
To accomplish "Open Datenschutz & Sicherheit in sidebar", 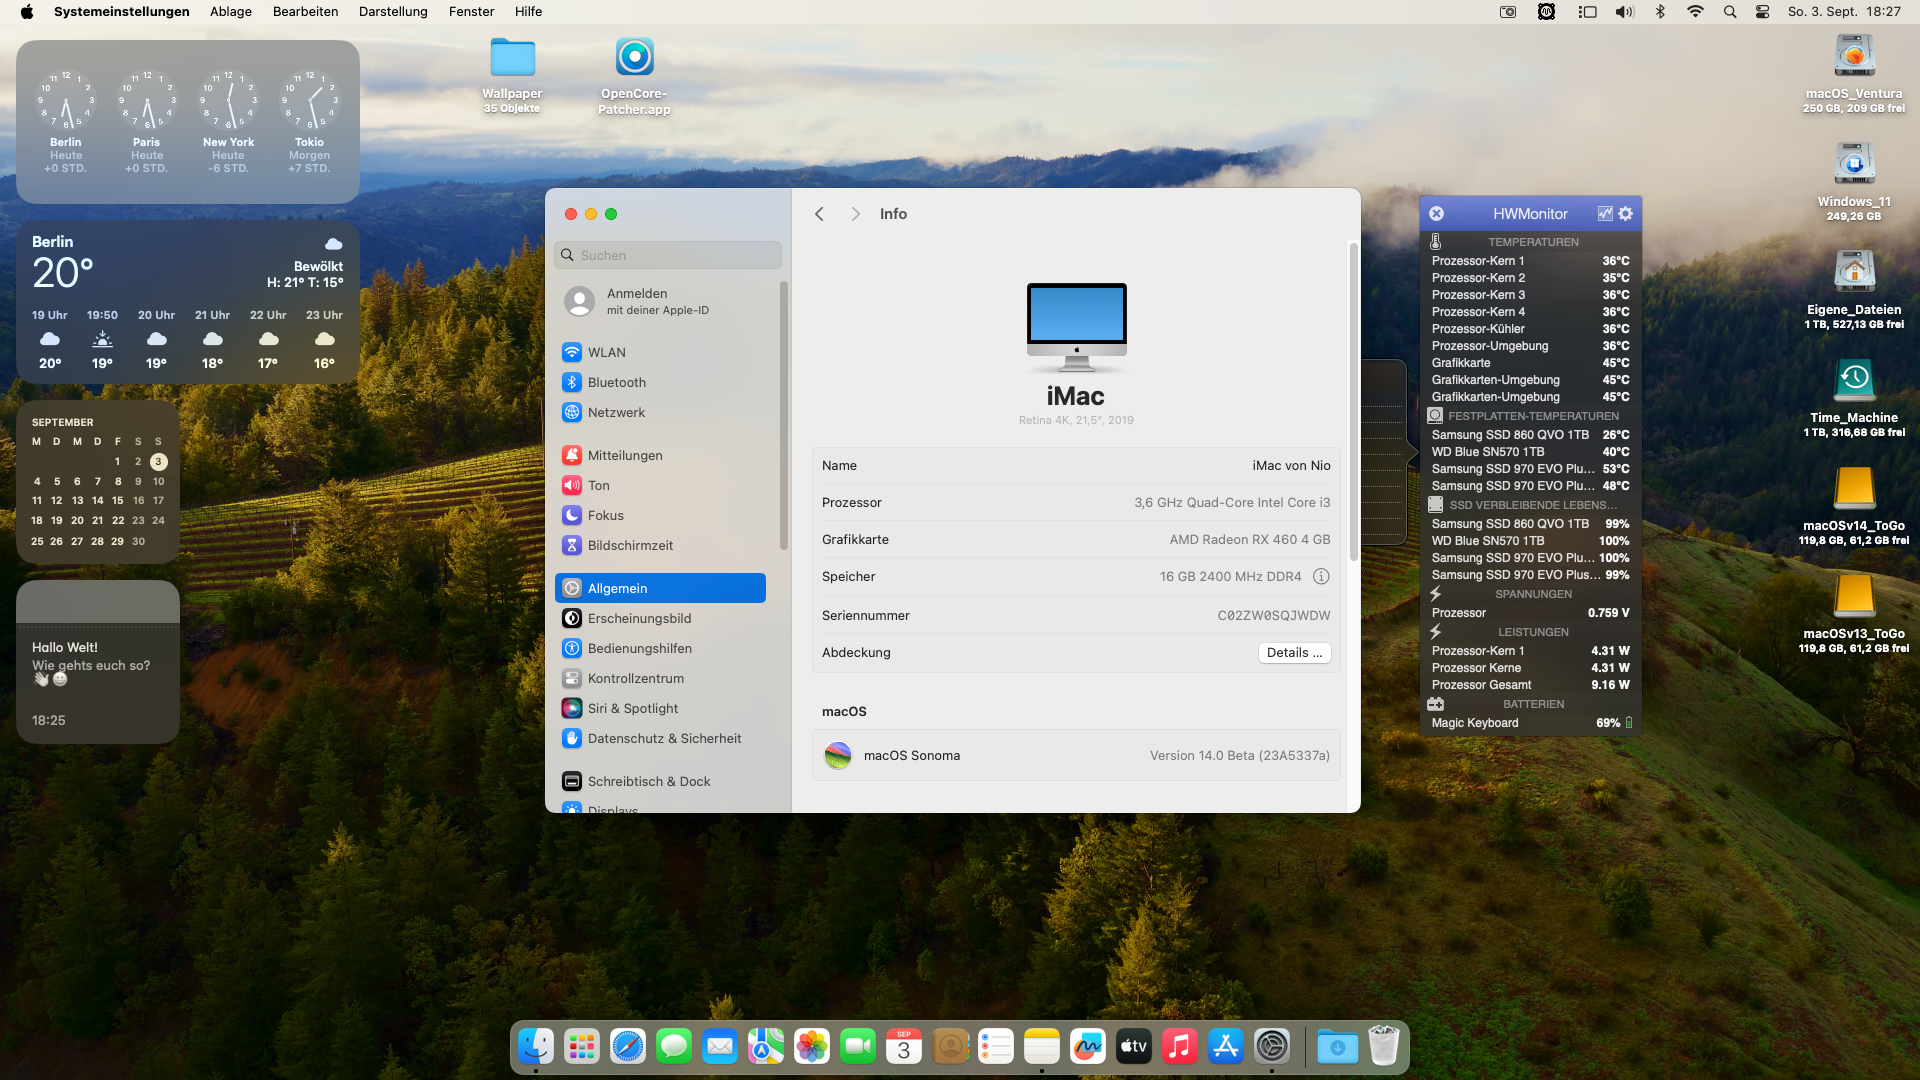I will coord(660,738).
